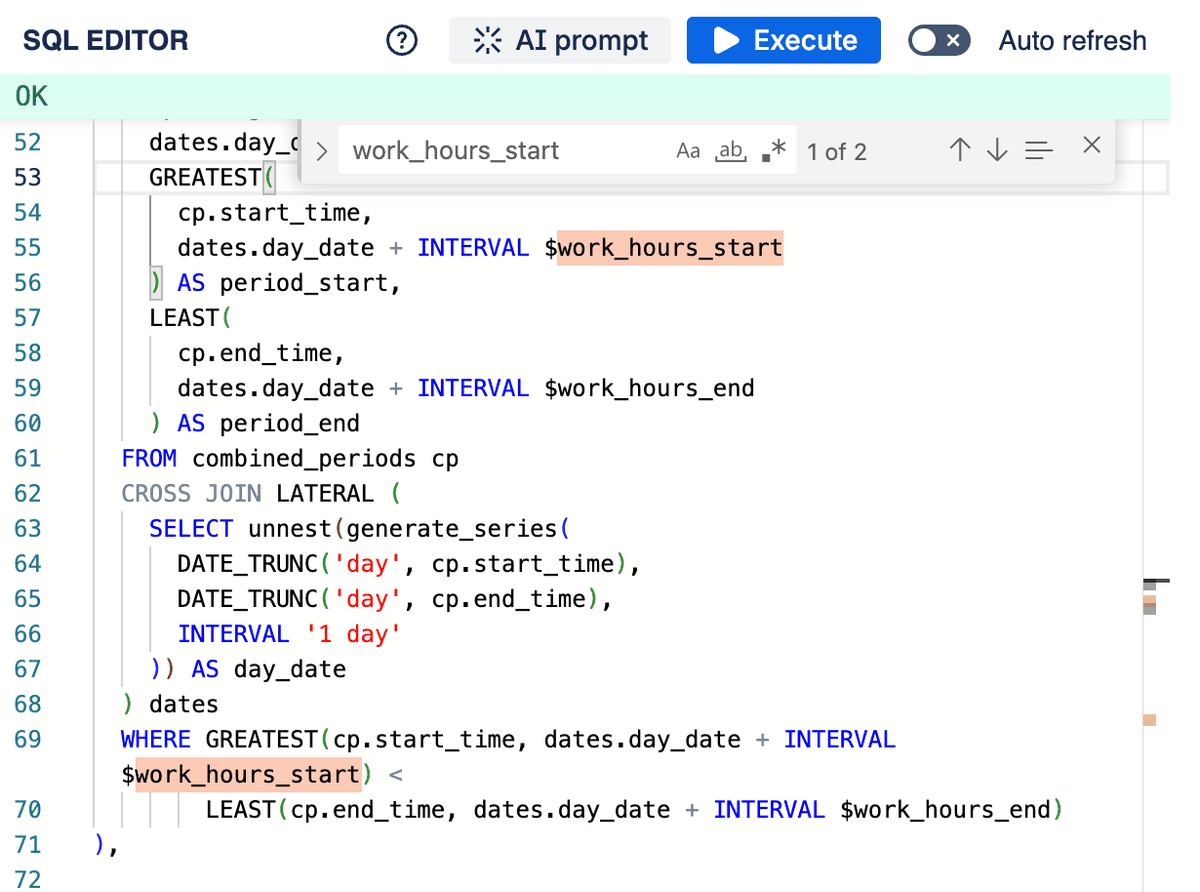Toggle Match Case in find widget

pos(688,151)
